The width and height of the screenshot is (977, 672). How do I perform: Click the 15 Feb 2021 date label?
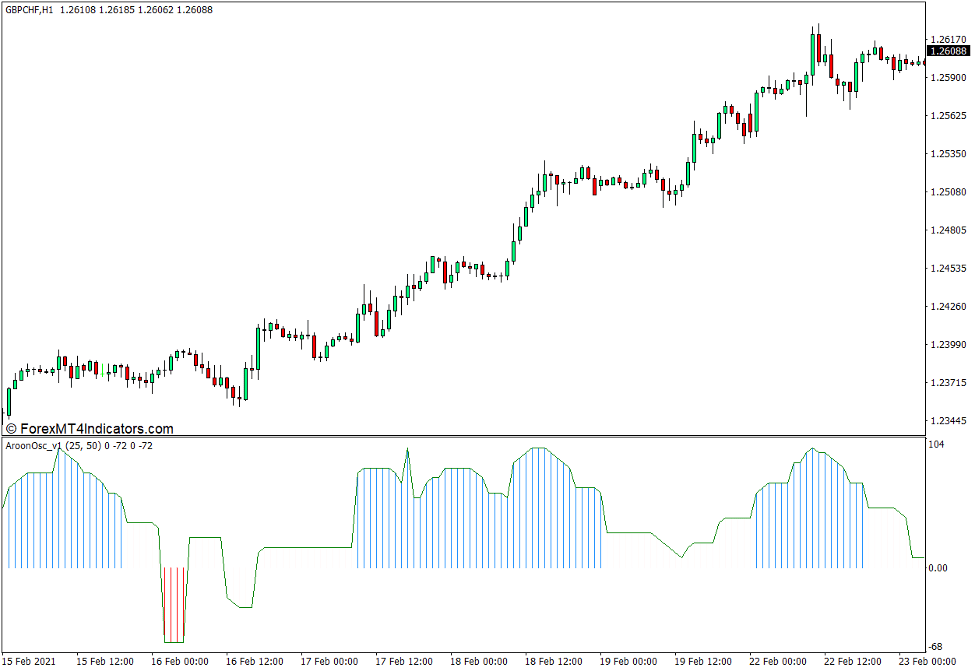pyautogui.click(x=31, y=662)
